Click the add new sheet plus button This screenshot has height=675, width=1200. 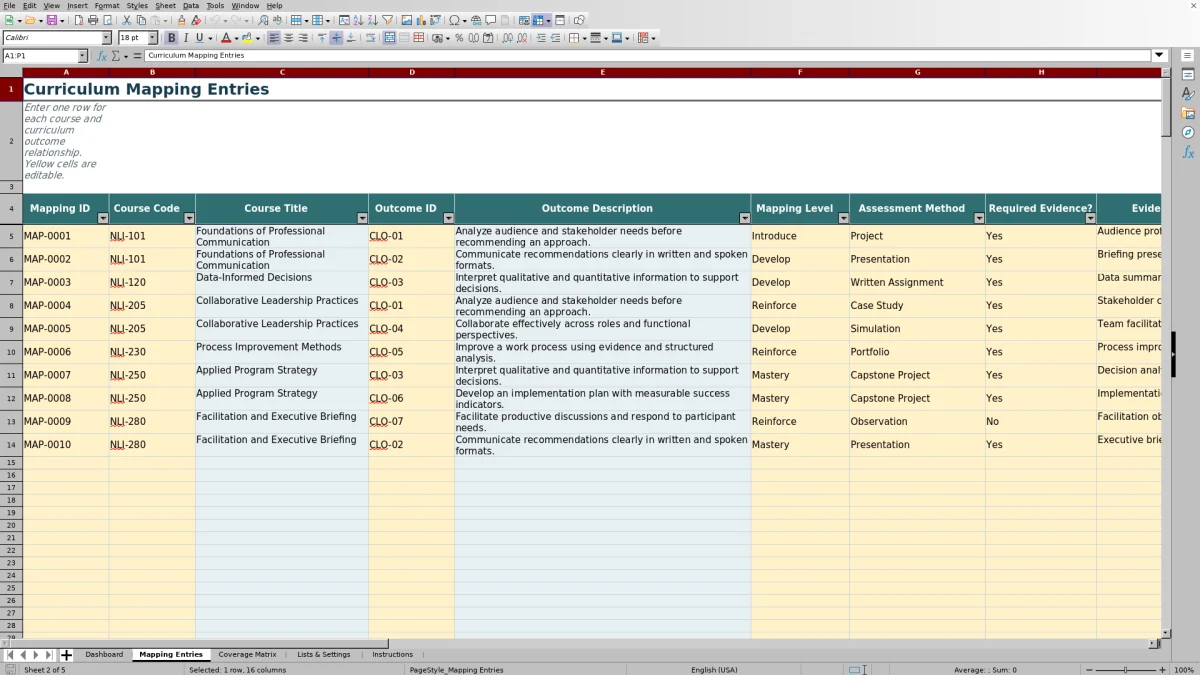(67, 655)
